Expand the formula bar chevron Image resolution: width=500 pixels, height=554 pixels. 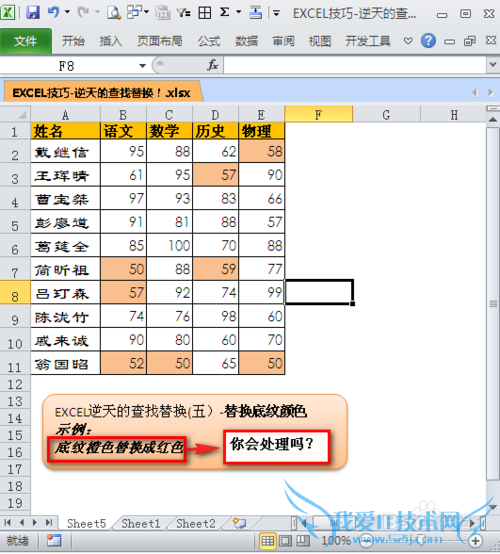pyautogui.click(x=493, y=65)
